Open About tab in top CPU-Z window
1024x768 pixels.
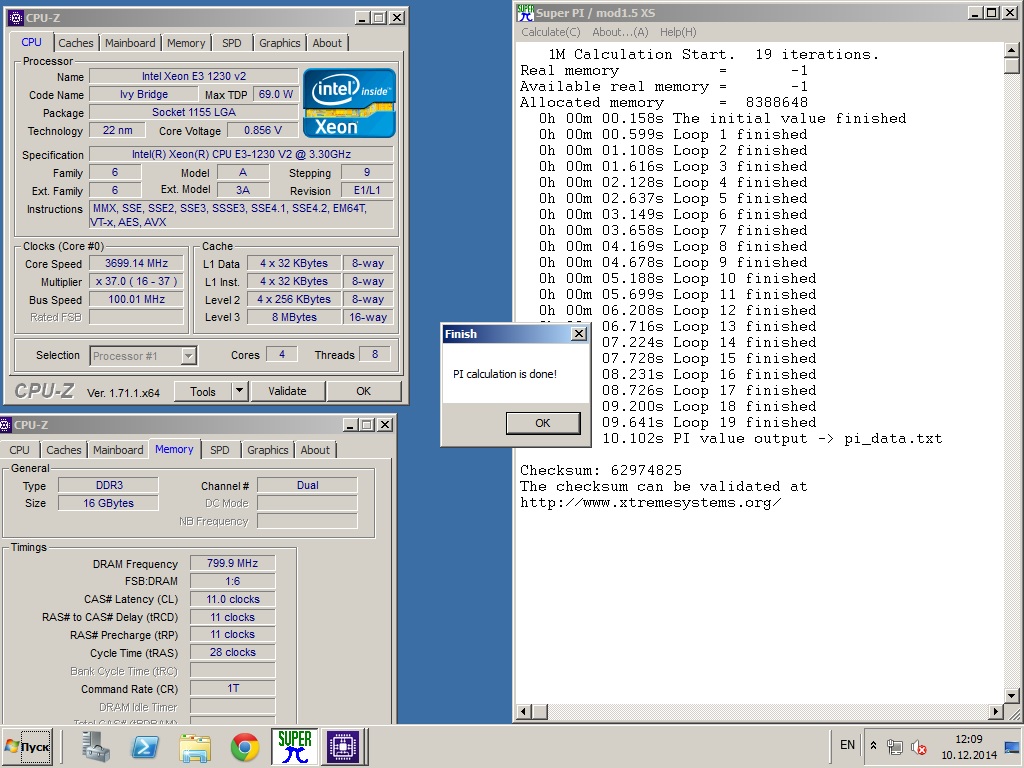click(x=327, y=43)
